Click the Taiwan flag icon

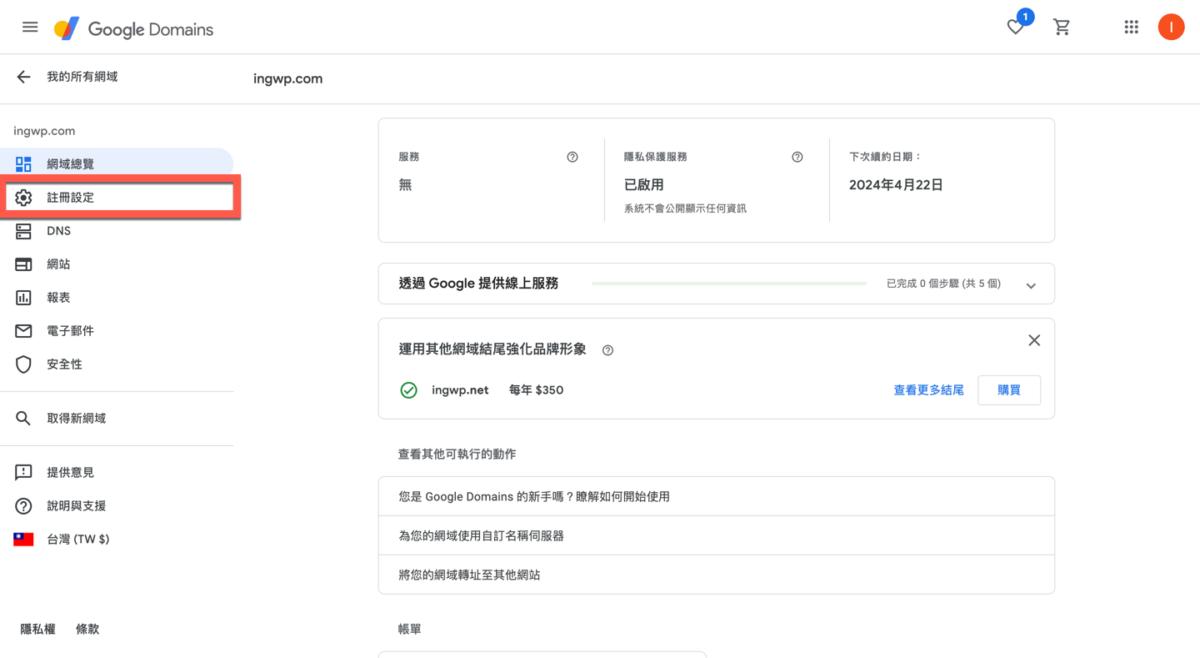24,539
